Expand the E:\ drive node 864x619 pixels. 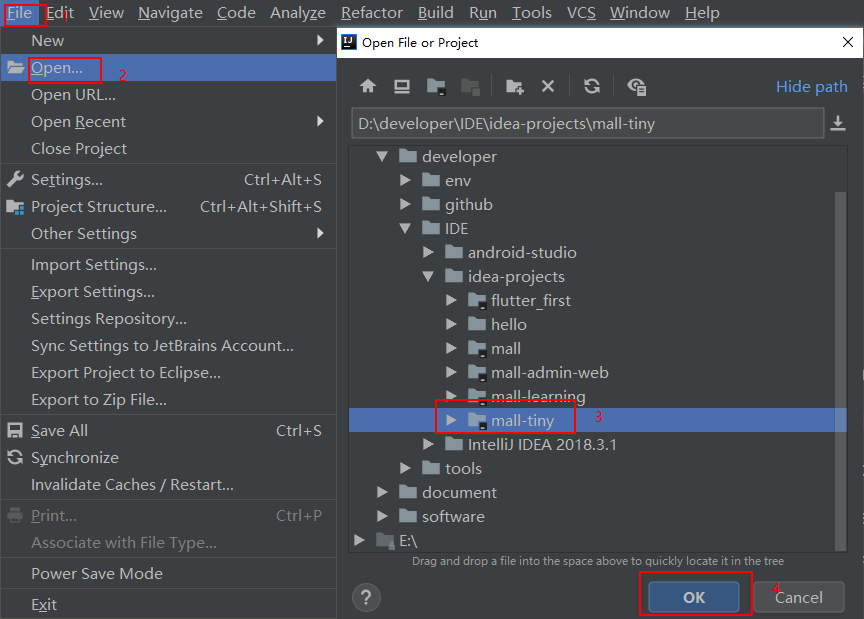360,540
